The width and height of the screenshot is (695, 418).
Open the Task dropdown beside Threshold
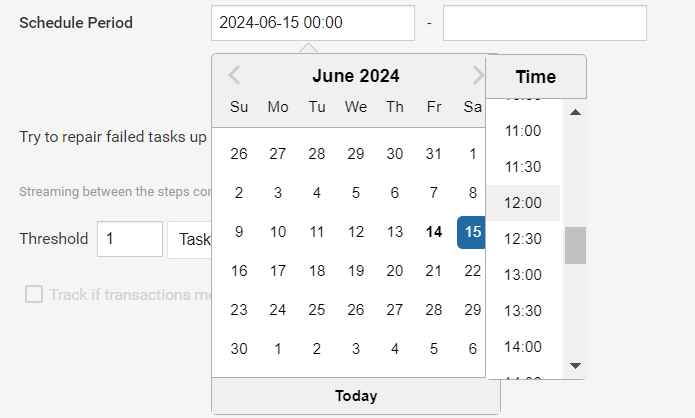tap(190, 239)
